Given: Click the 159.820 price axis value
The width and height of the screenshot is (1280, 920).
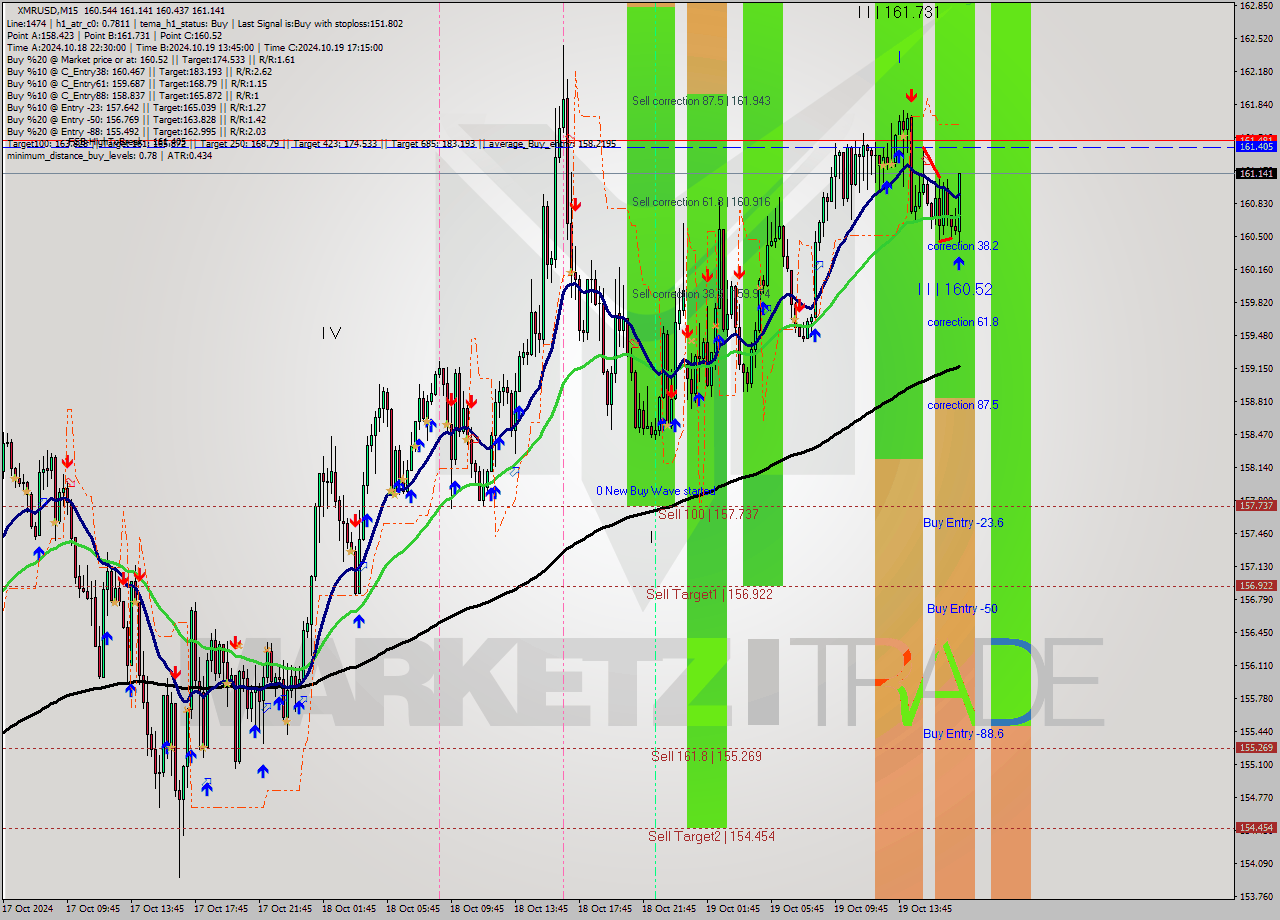Looking at the screenshot, I should point(1256,302).
